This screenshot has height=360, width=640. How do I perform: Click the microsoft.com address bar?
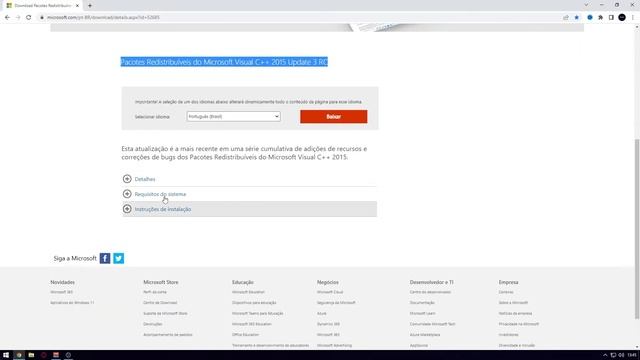tap(103, 18)
